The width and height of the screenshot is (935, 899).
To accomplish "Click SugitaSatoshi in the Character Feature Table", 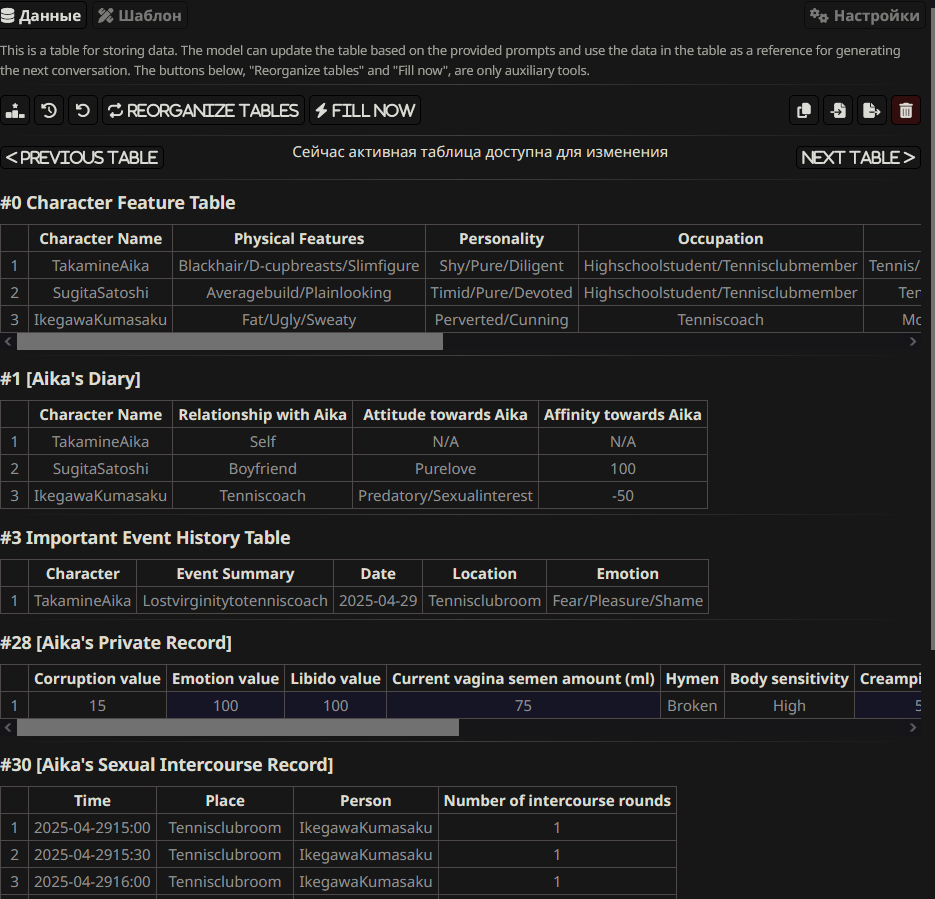I will point(100,293).
